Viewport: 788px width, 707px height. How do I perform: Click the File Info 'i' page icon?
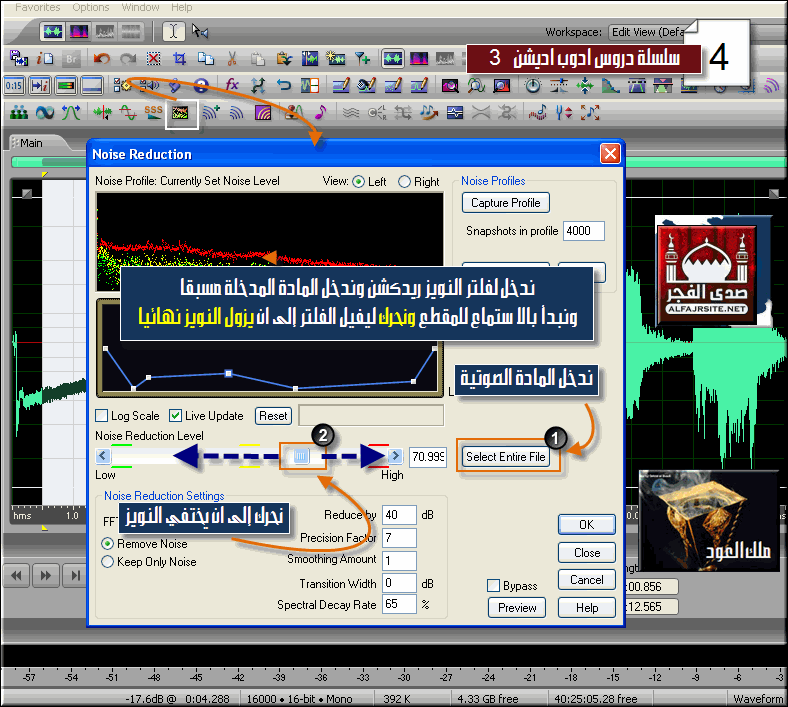pos(45,59)
